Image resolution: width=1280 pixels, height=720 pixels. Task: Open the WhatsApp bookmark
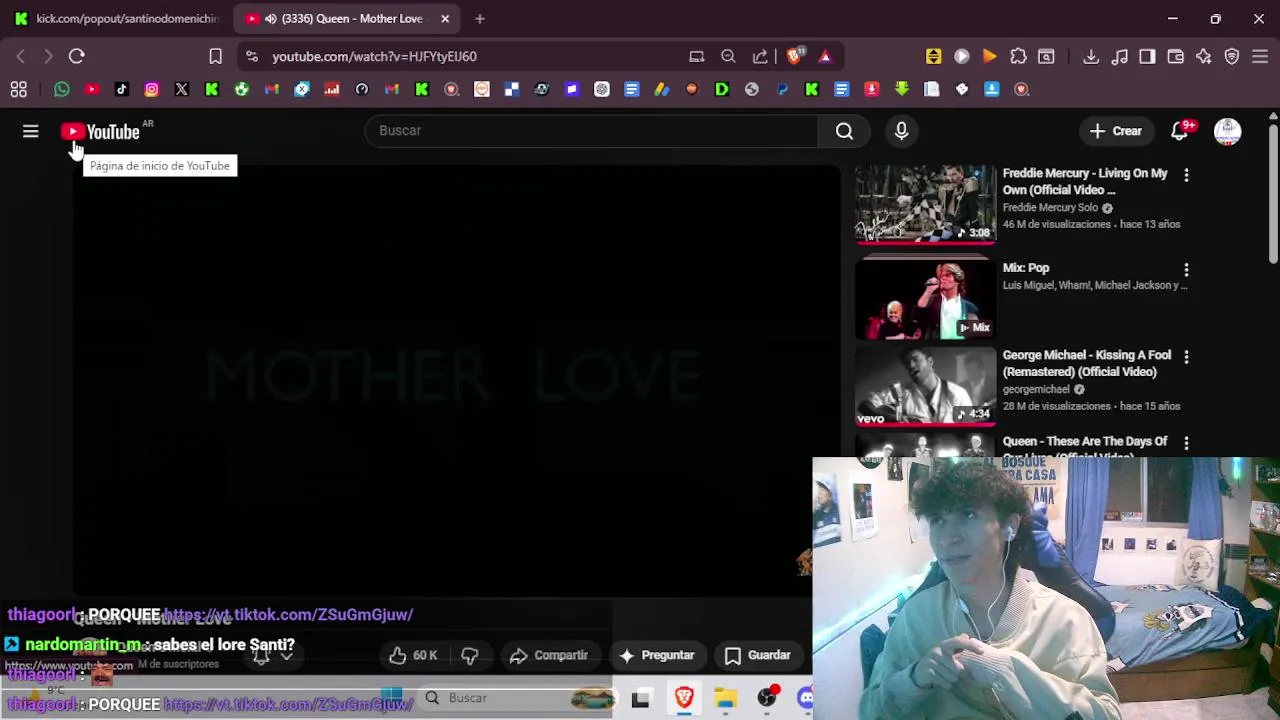[62, 89]
